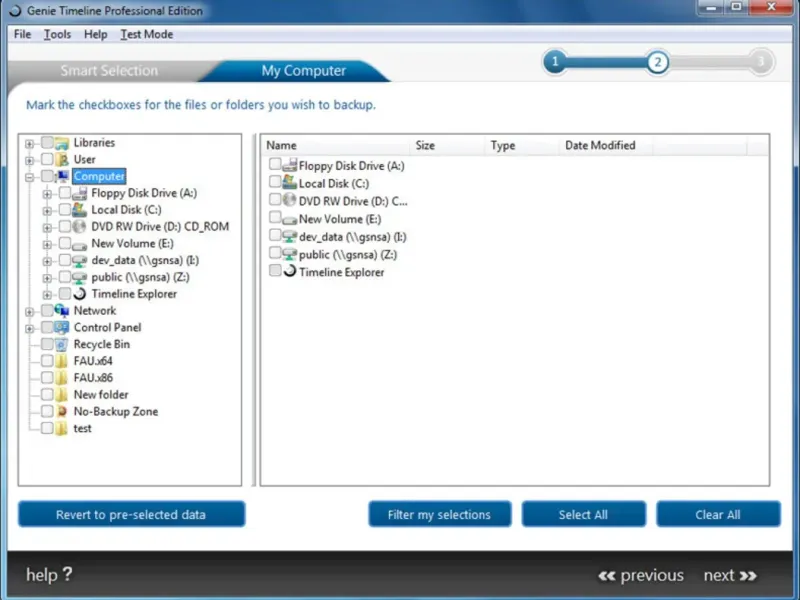Click the FAU.x86 folder icon
The image size is (800, 600).
click(62, 378)
